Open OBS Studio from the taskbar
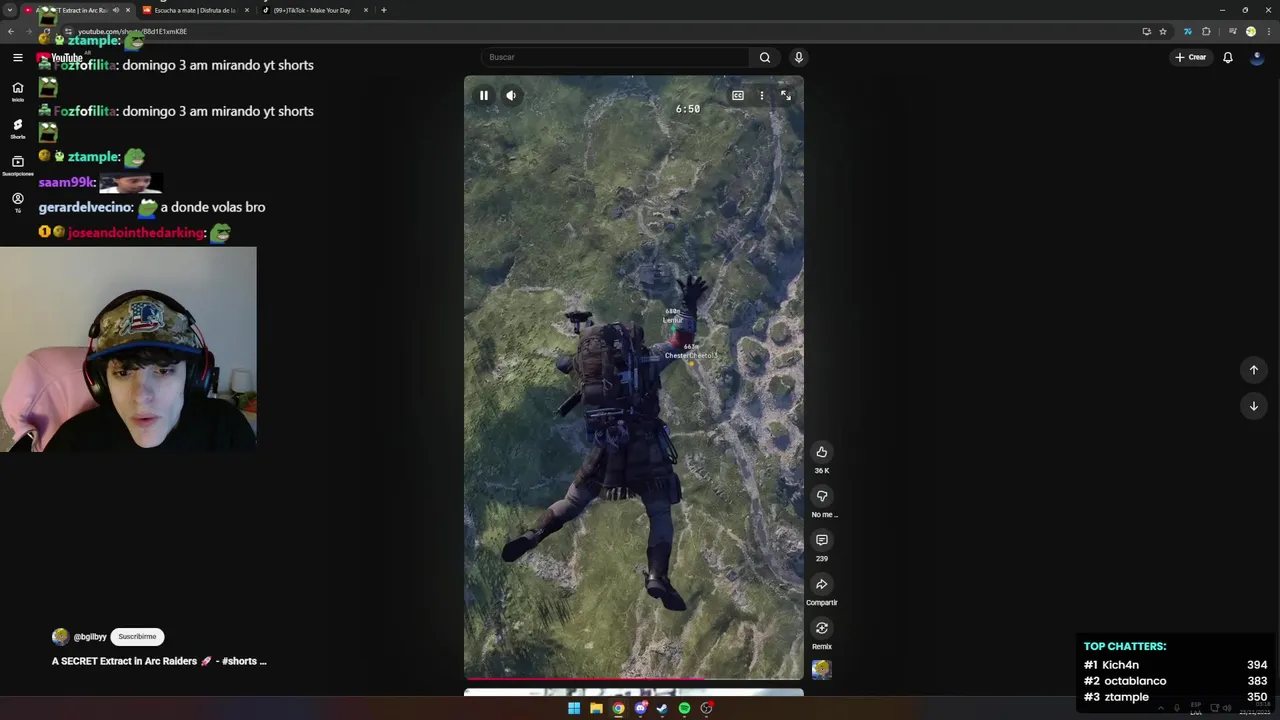 click(707, 708)
